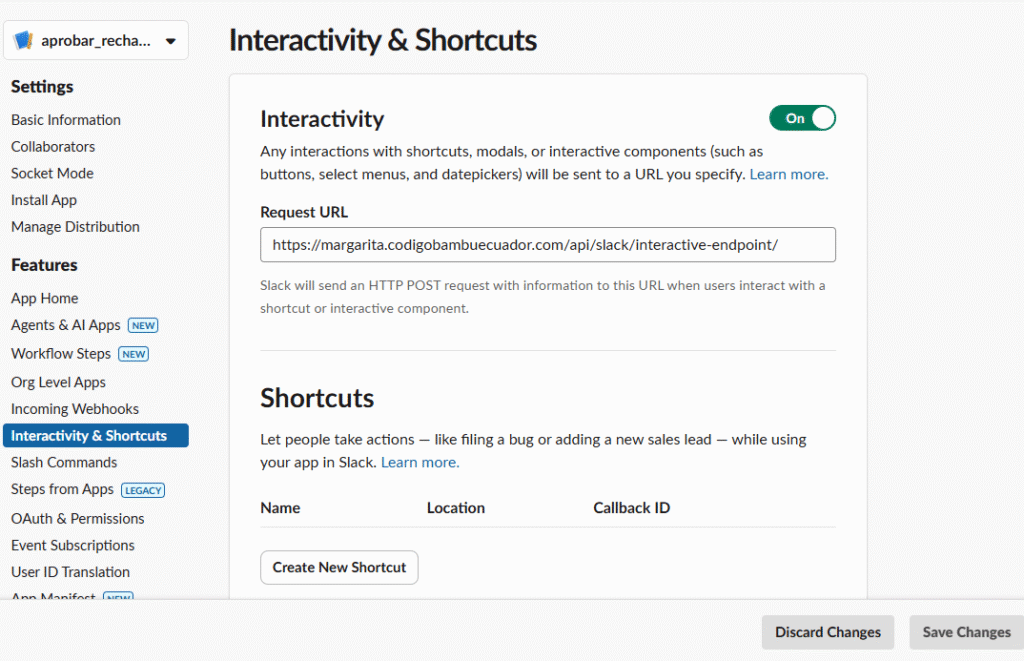
Task: Click the Discard Changes button
Action: tap(827, 632)
